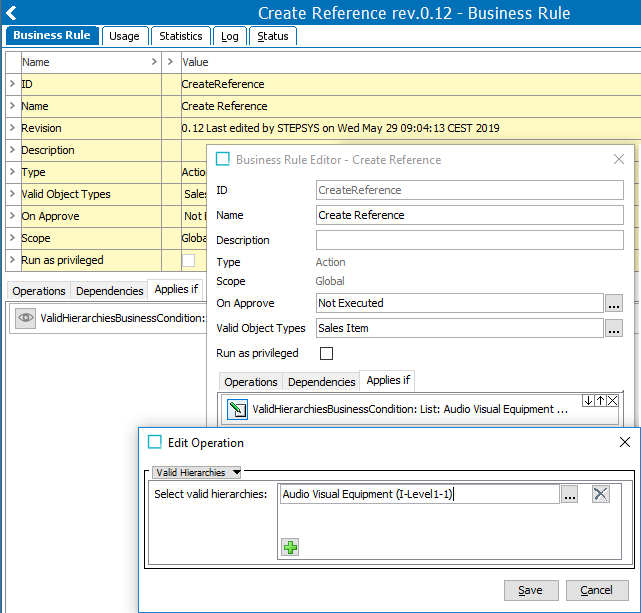Click green plus to add hierarchy

click(x=290, y=547)
